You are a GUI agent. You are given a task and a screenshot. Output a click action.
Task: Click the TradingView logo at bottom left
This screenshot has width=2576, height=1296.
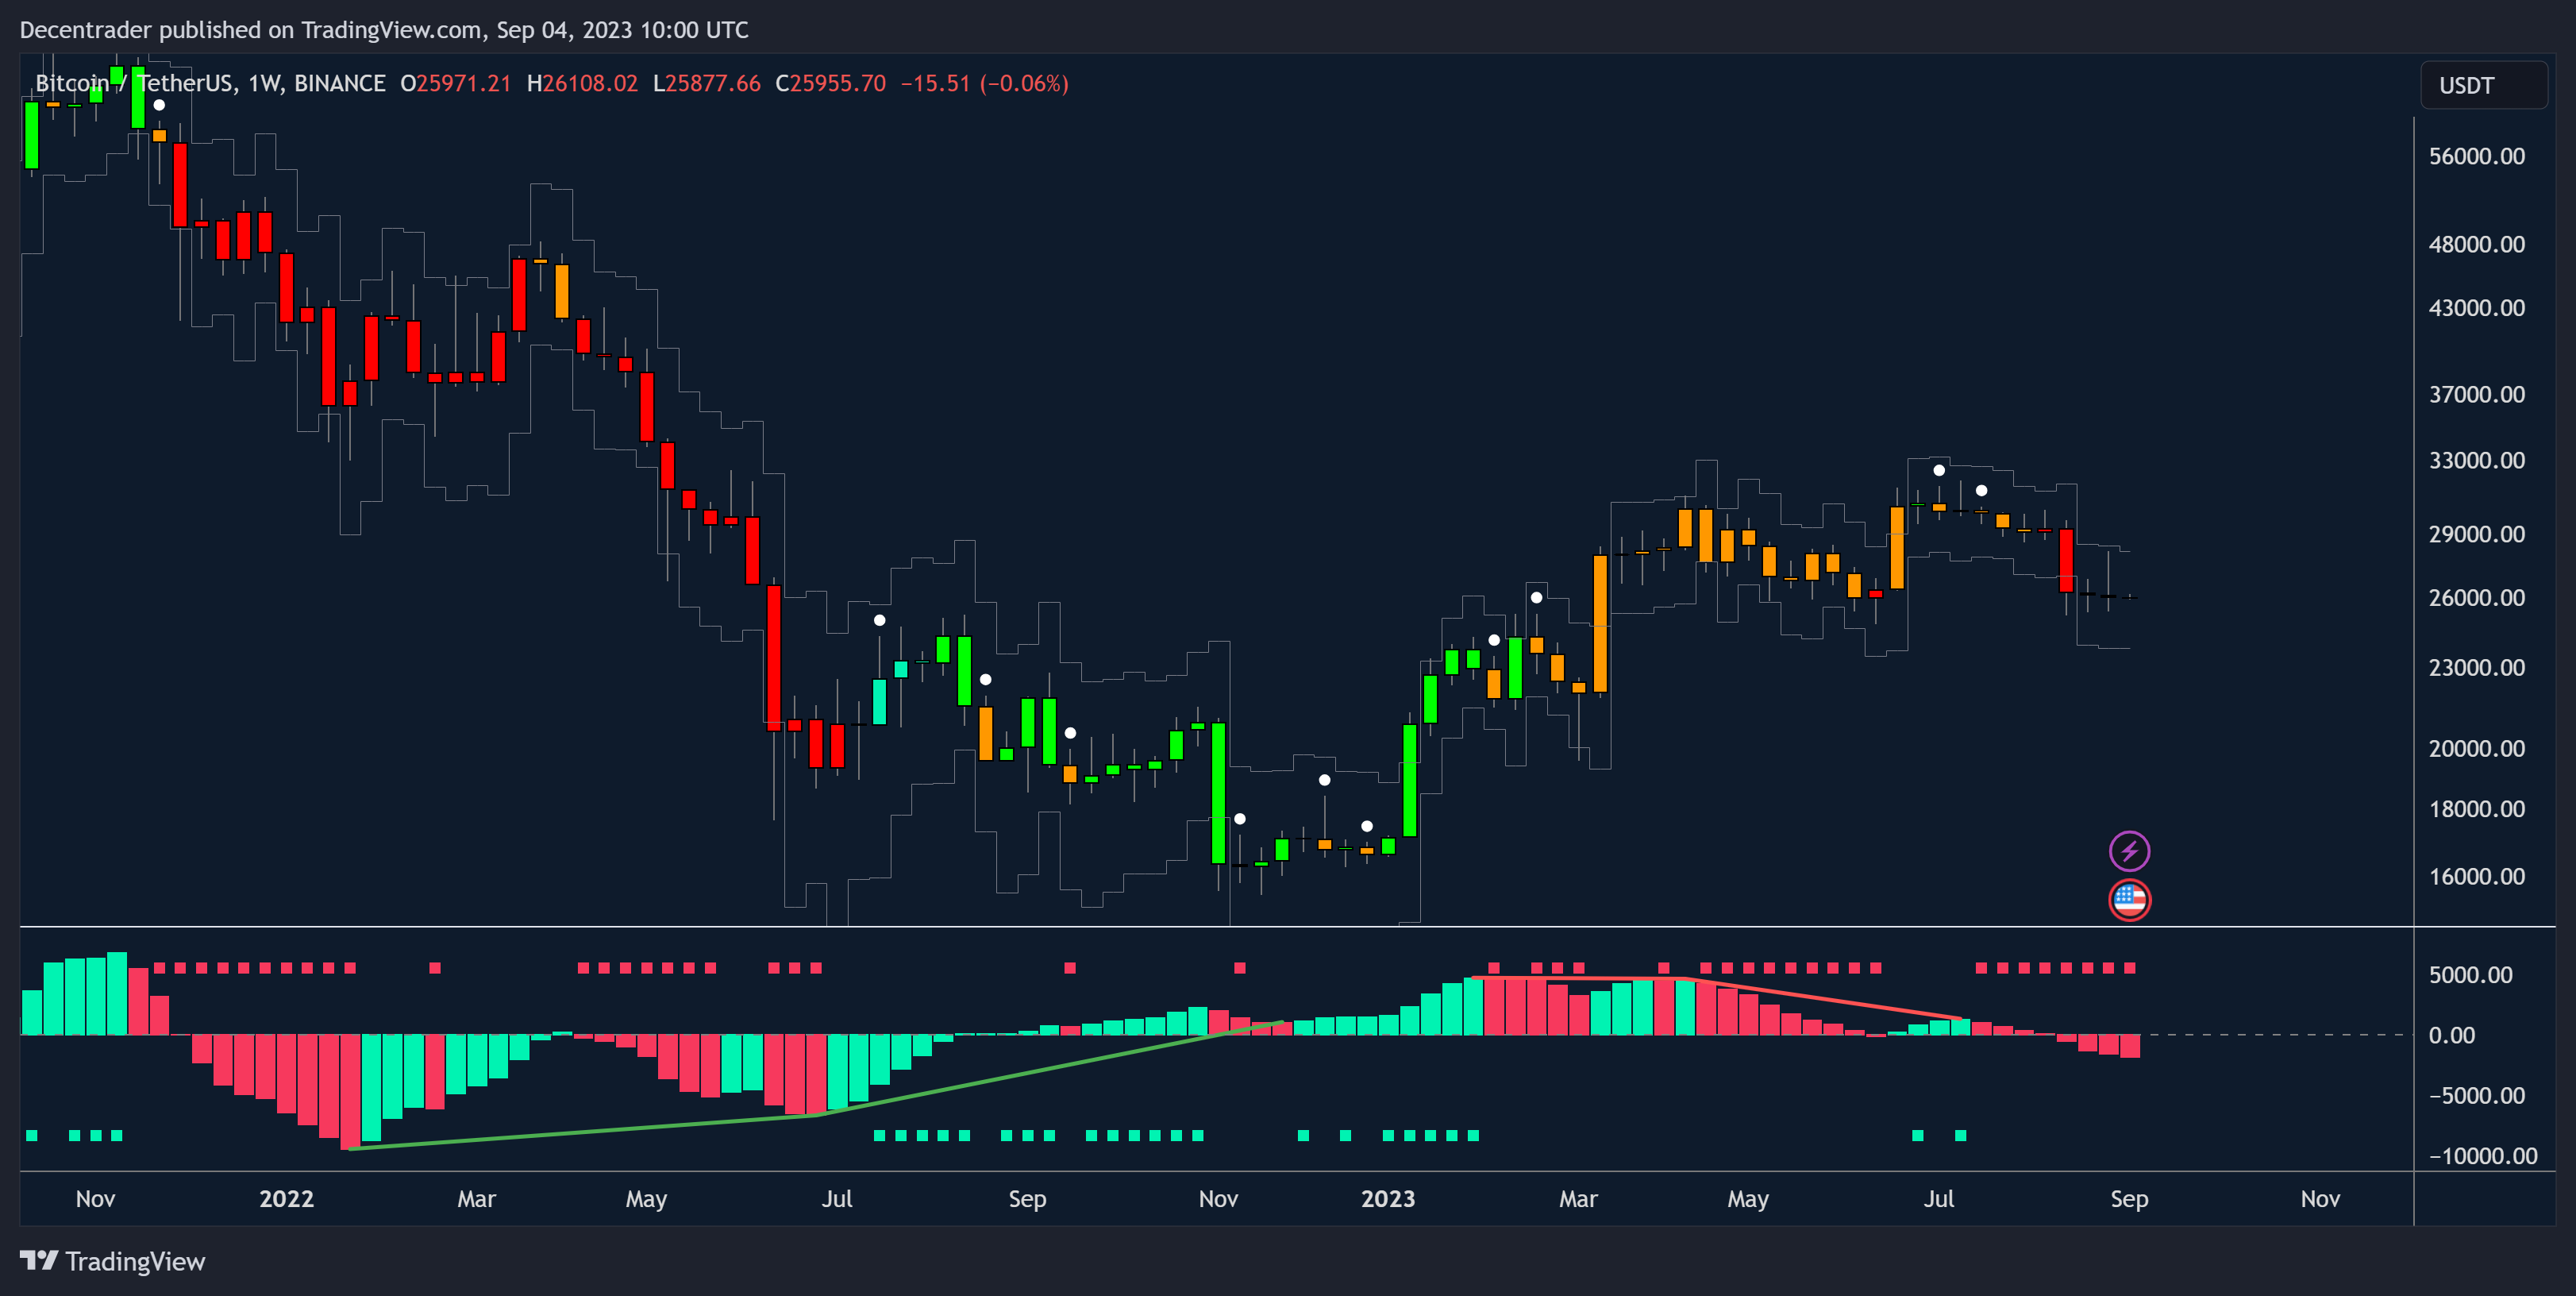112,1261
